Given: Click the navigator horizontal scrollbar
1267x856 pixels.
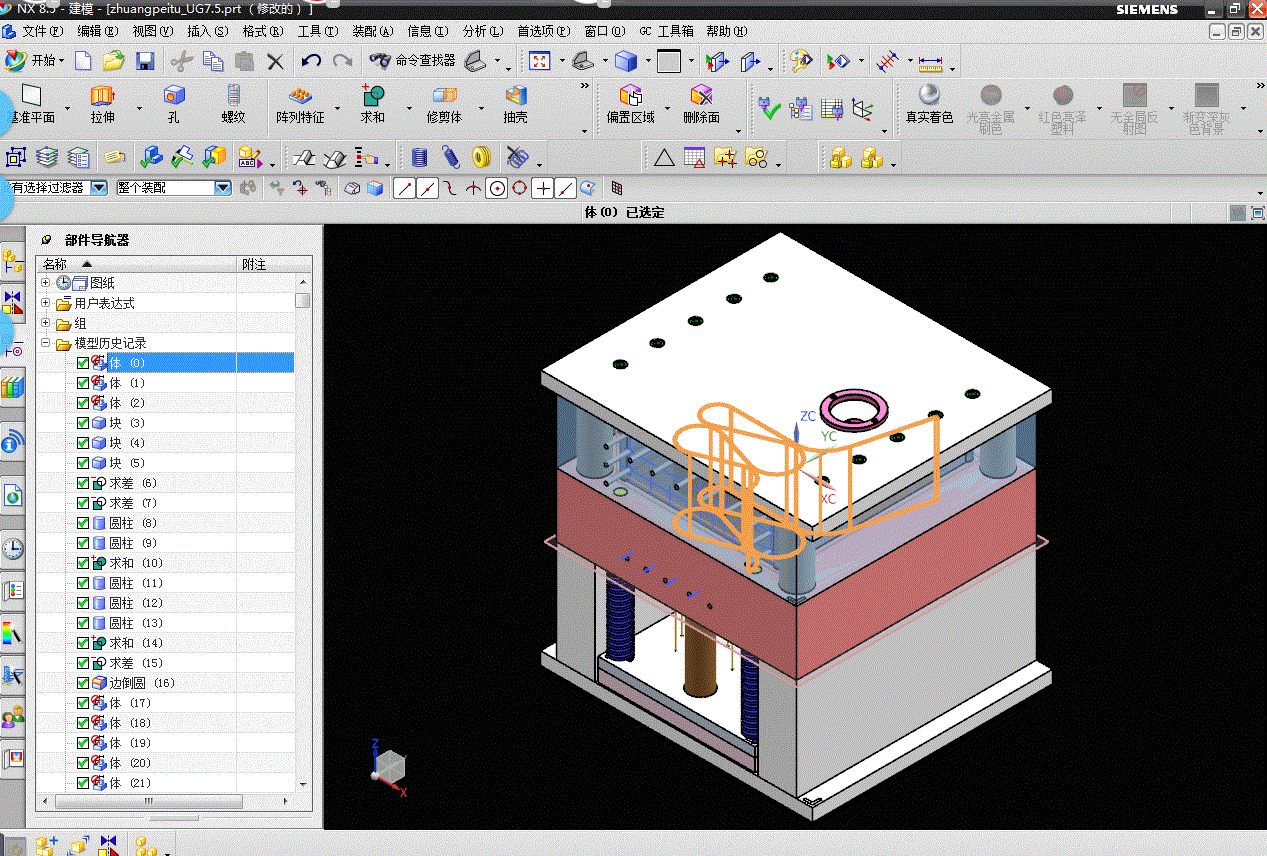Looking at the screenshot, I should coord(148,802).
